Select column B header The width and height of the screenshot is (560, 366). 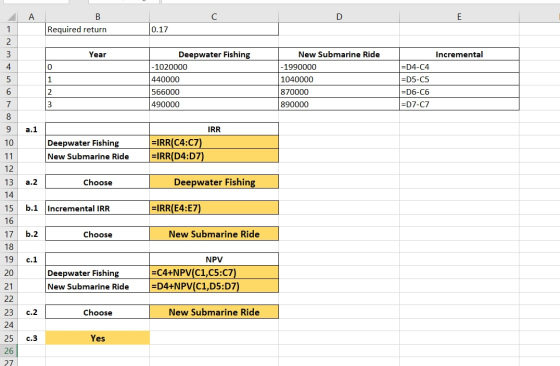click(98, 17)
